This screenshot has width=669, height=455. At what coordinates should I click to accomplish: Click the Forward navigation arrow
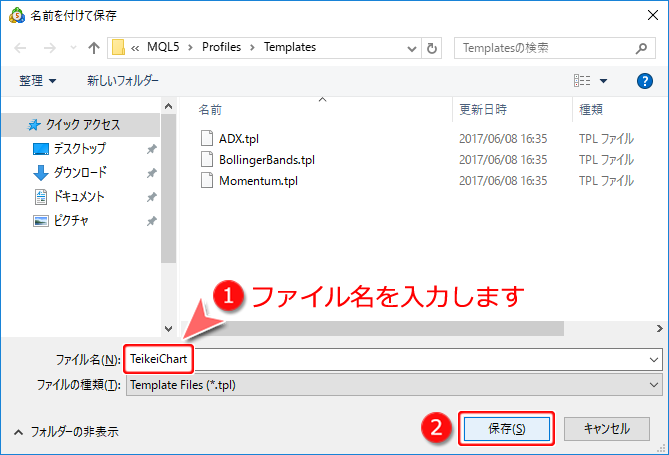49,48
